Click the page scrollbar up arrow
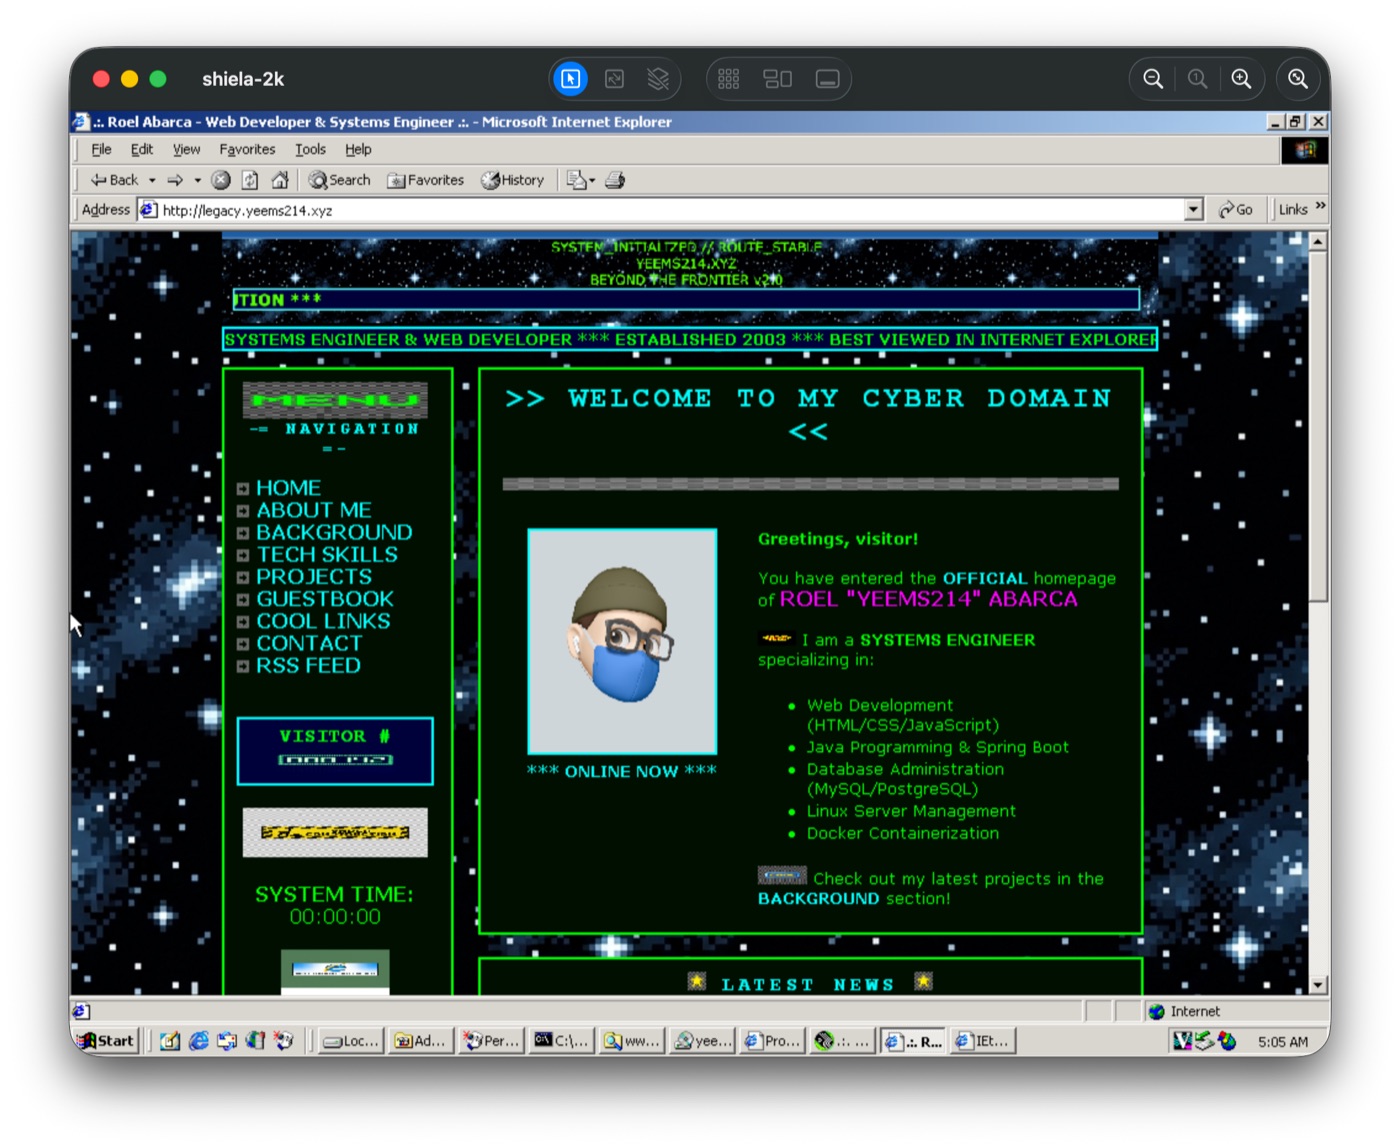 tap(1318, 241)
